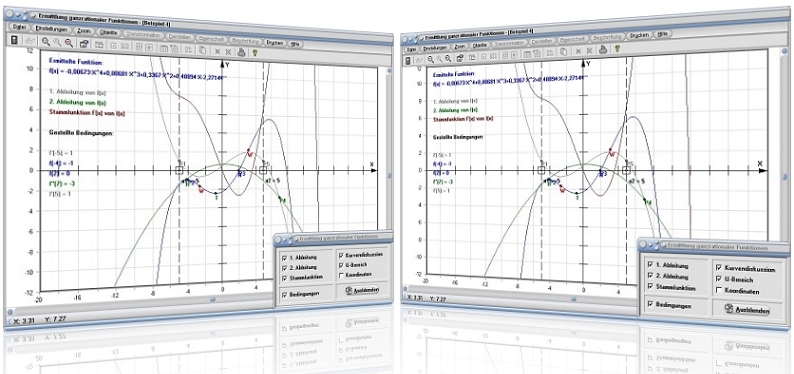Open Zoom menu in left window
This screenshot has width=794, height=374.
(x=84, y=31)
